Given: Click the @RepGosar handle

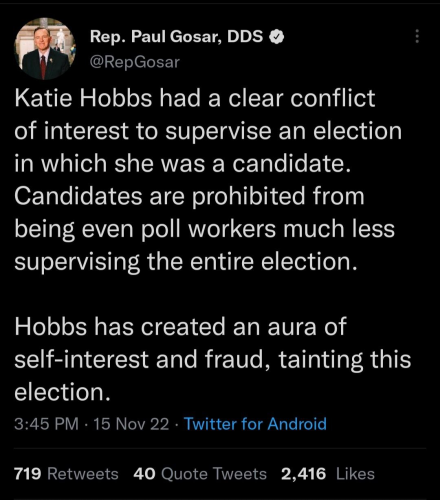Looking at the screenshot, I should (x=135, y=62).
